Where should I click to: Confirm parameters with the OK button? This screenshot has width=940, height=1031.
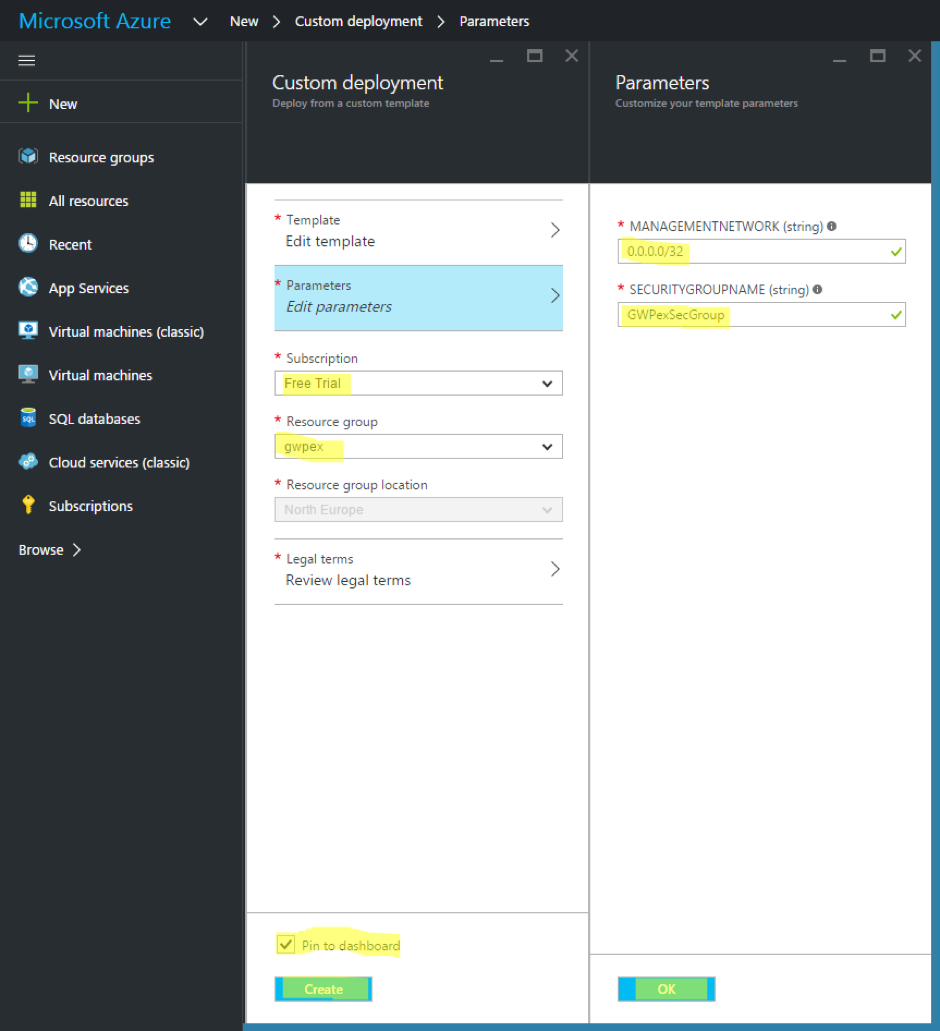(667, 989)
